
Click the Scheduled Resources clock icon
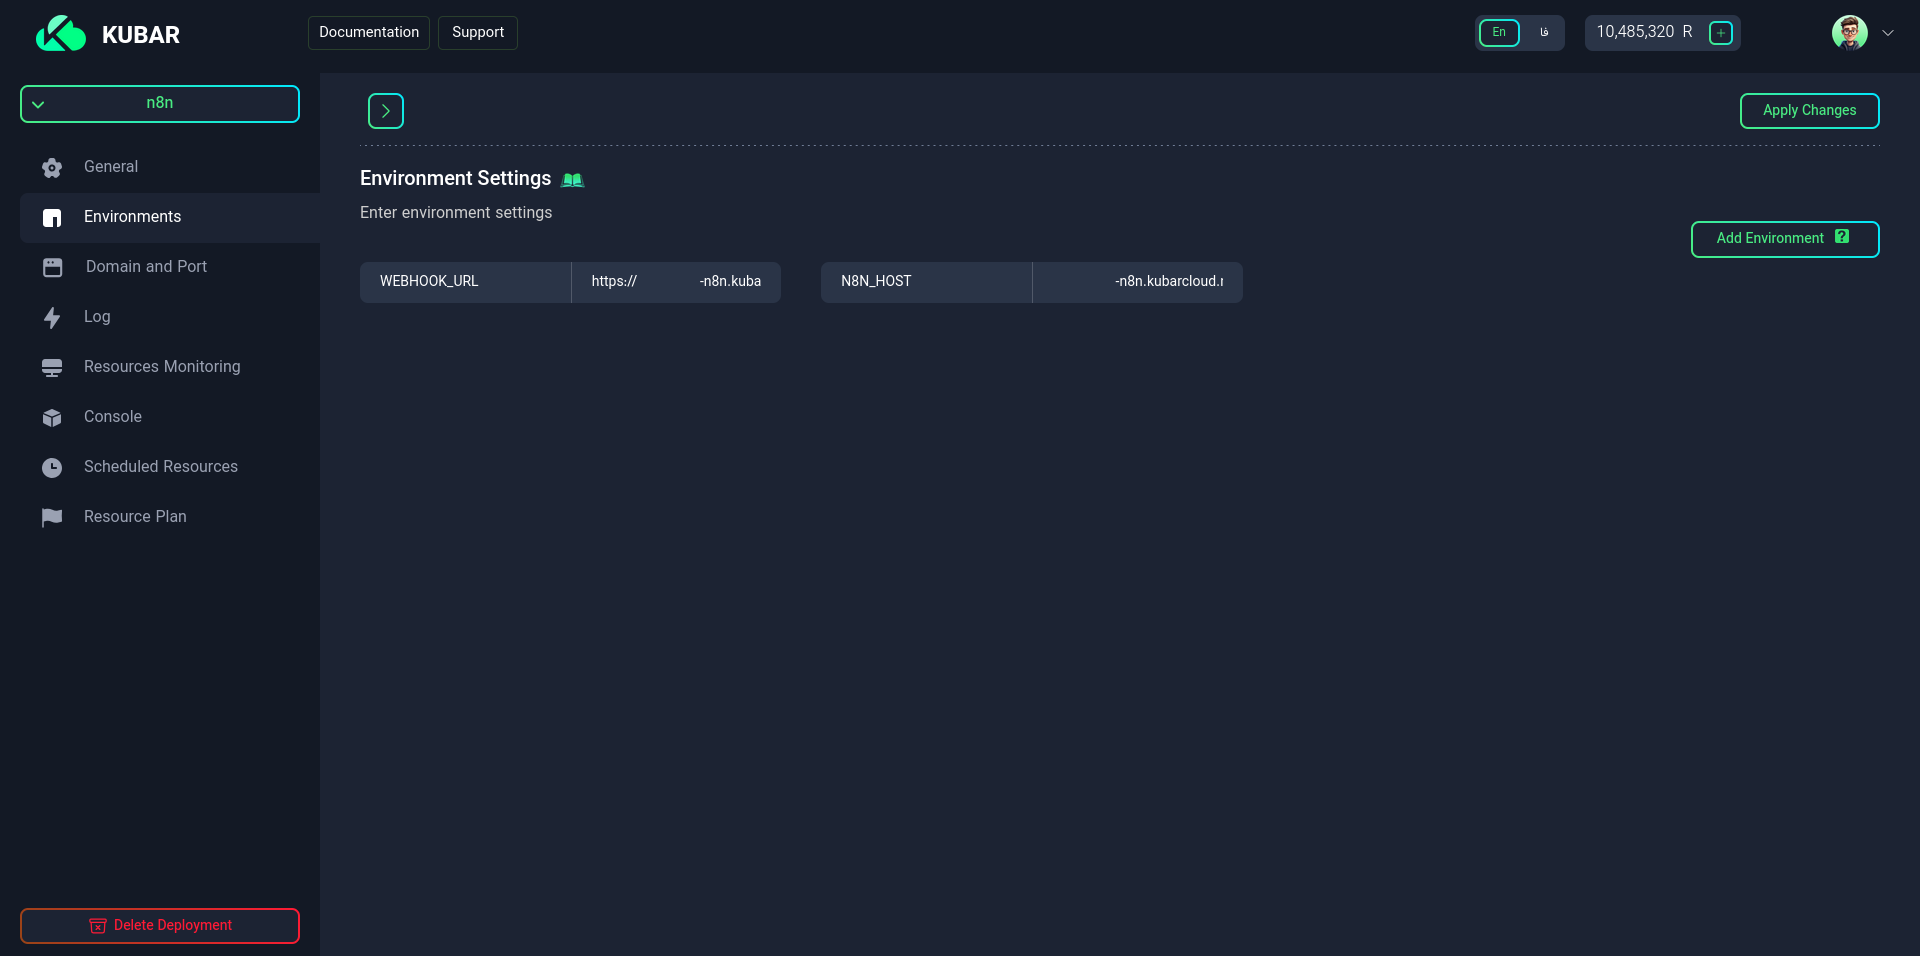coord(52,467)
